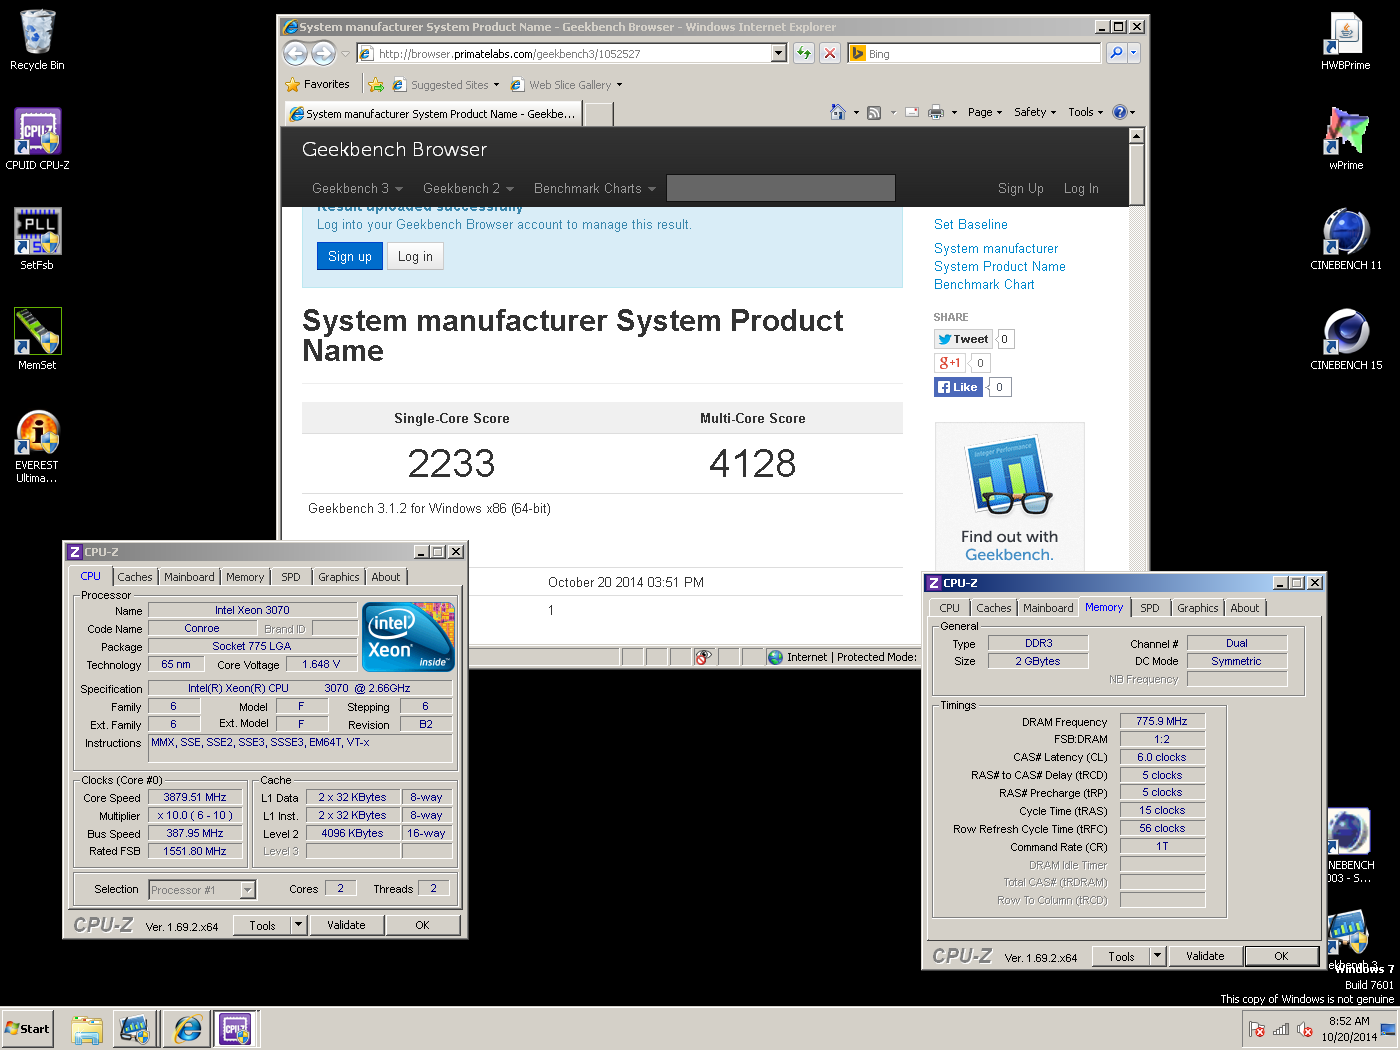Switch to Mainboard tab in left CPU-Z window
The height and width of the screenshot is (1050, 1400).
tap(189, 577)
